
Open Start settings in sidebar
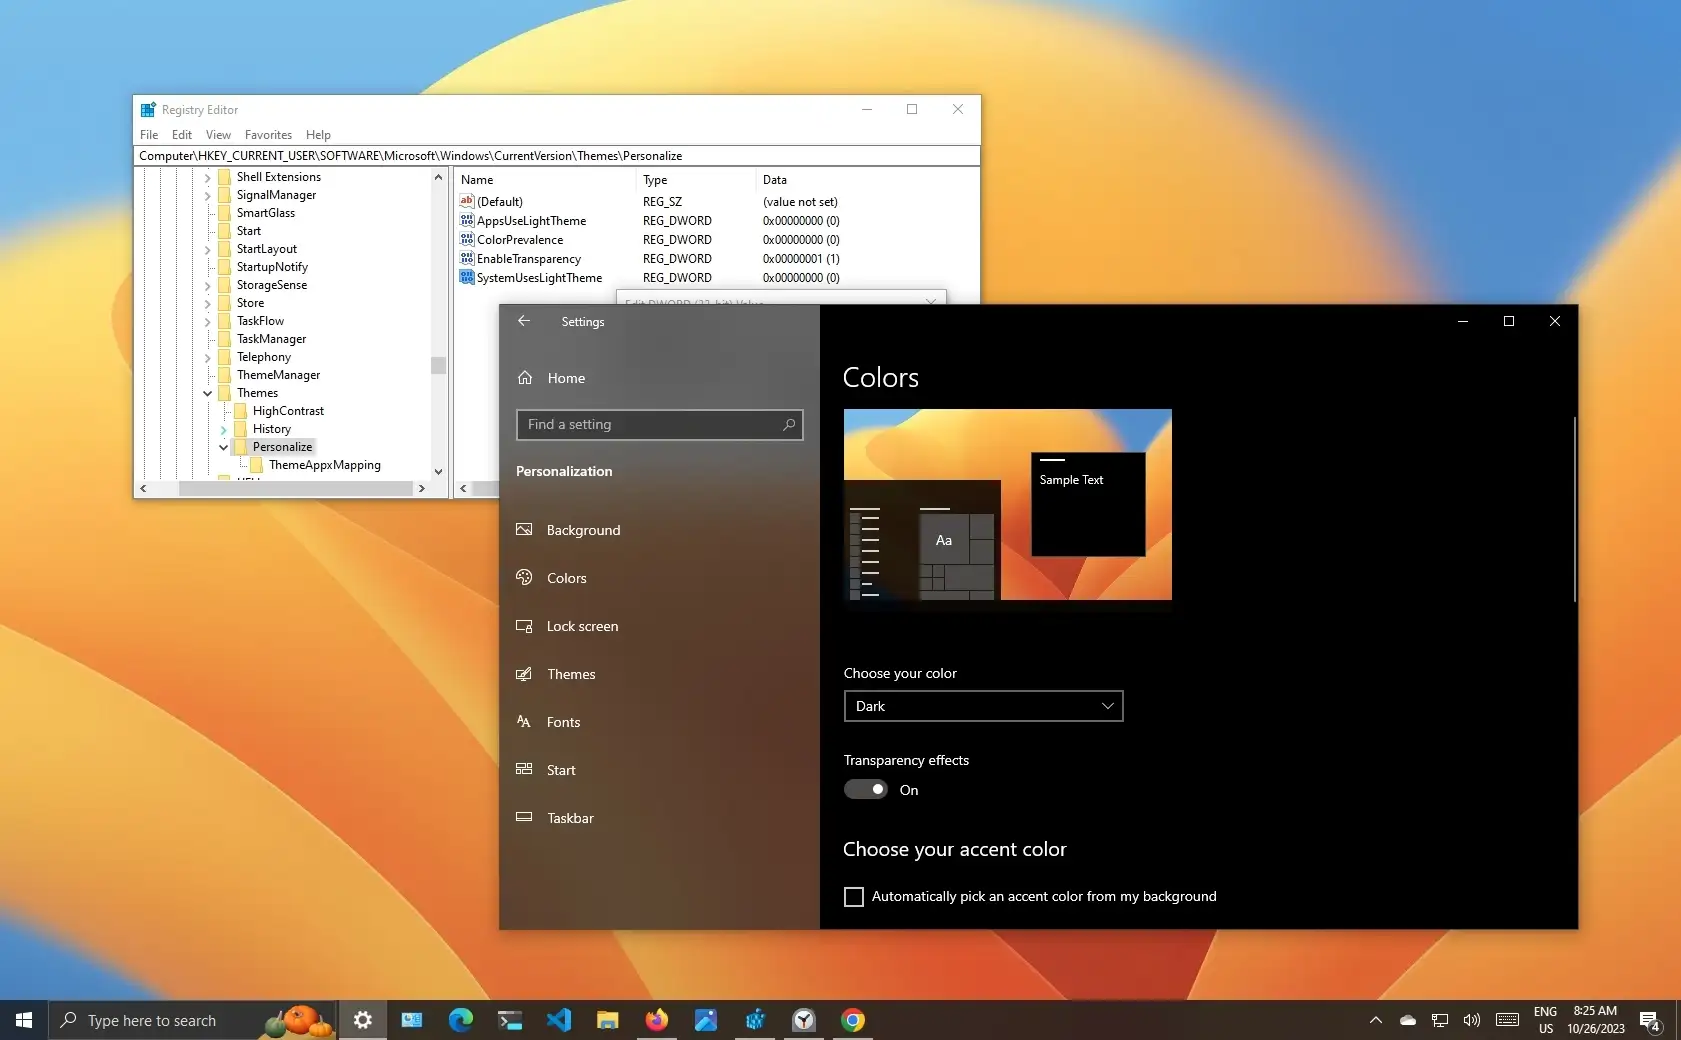pyautogui.click(x=561, y=770)
